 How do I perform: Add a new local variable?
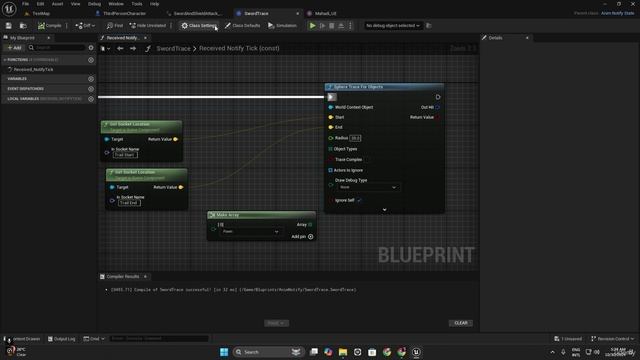[x=91, y=99]
